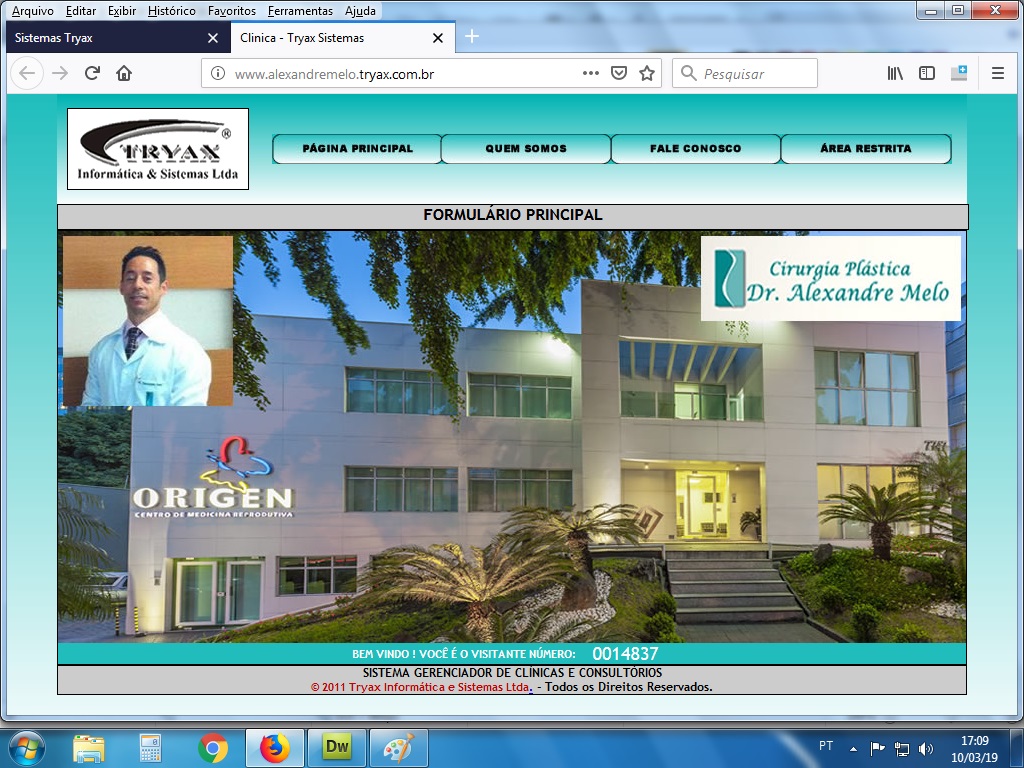Open the Arquivo menu
This screenshot has width=1024, height=768.
pos(33,10)
